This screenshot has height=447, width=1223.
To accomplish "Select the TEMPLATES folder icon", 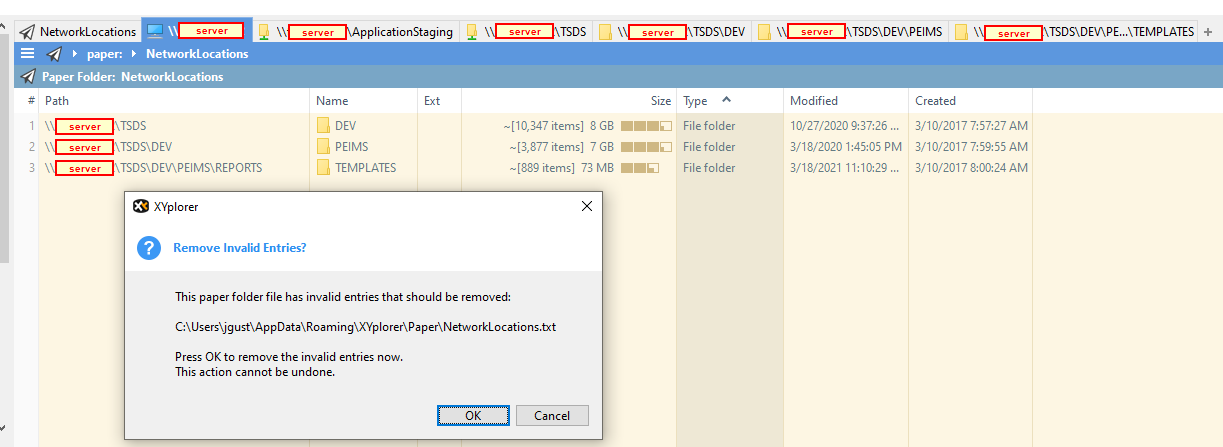I will [x=324, y=168].
